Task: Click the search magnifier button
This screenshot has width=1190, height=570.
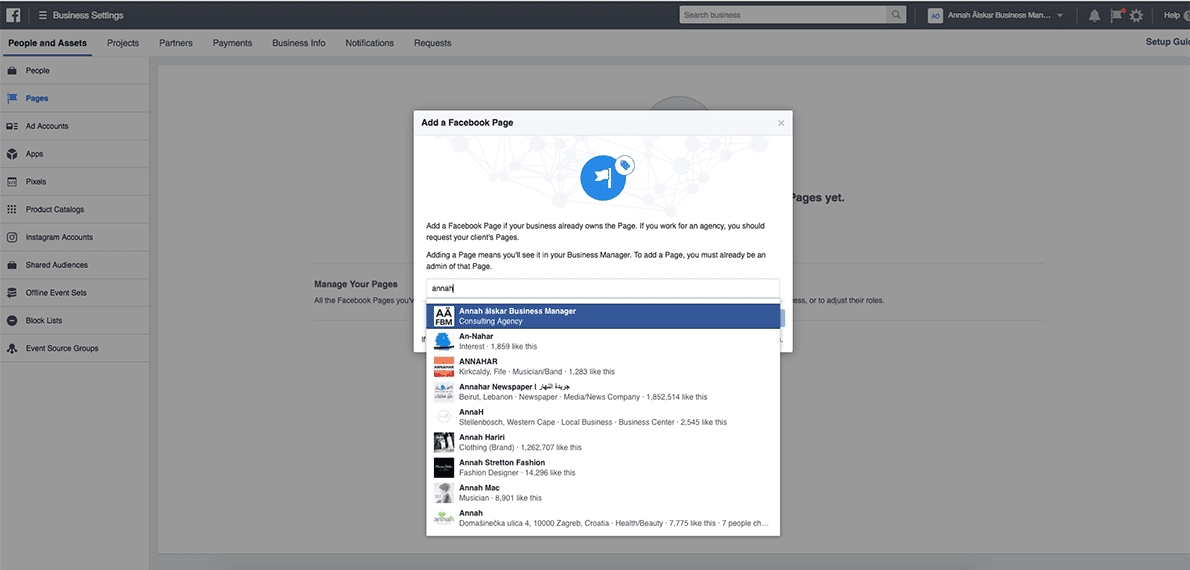Action: point(895,15)
